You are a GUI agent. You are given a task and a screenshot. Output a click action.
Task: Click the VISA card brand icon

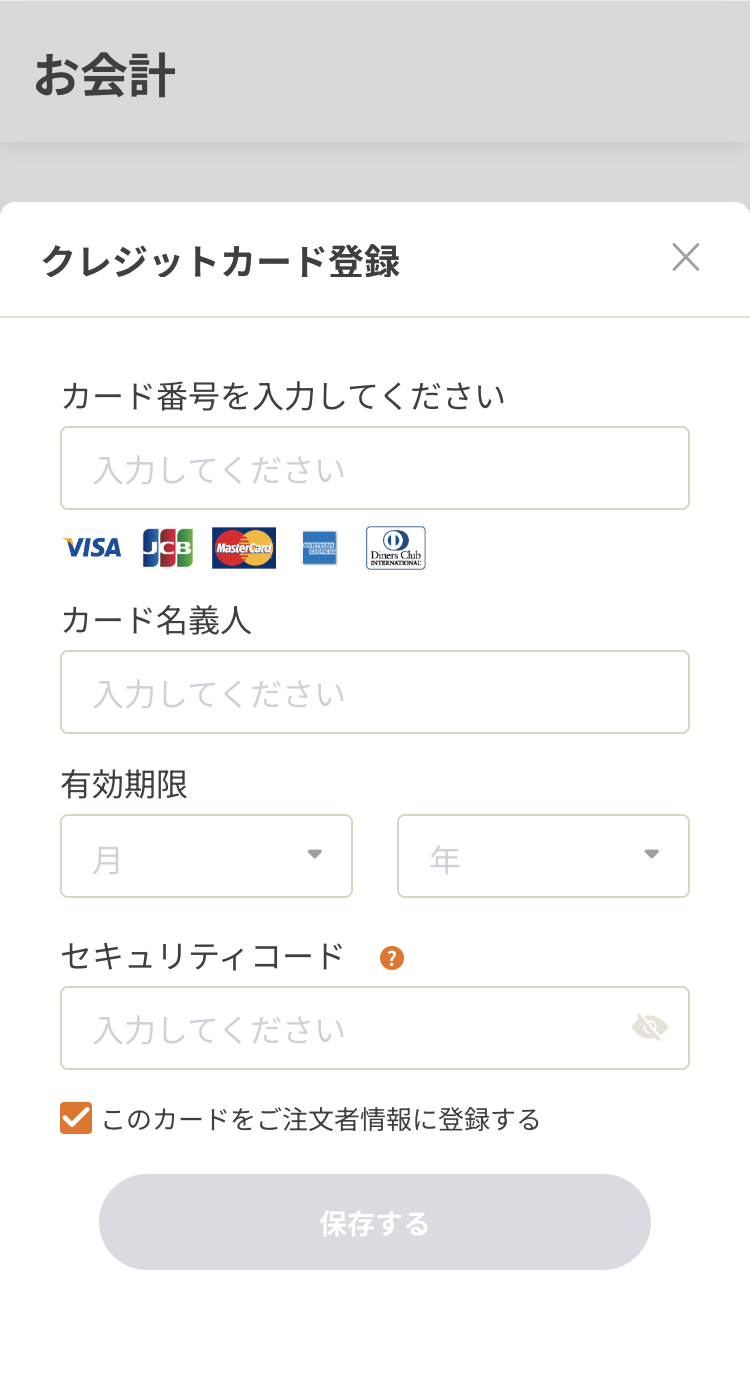click(92, 548)
